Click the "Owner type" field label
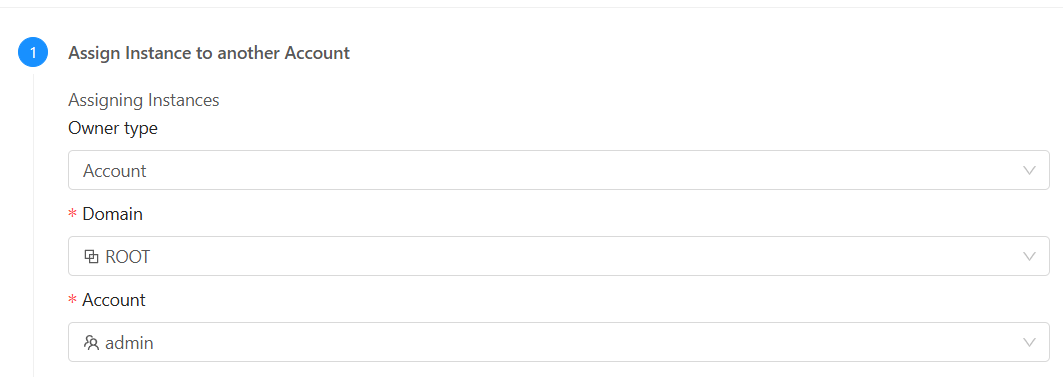Viewport: 1063px width, 377px height. [x=113, y=128]
